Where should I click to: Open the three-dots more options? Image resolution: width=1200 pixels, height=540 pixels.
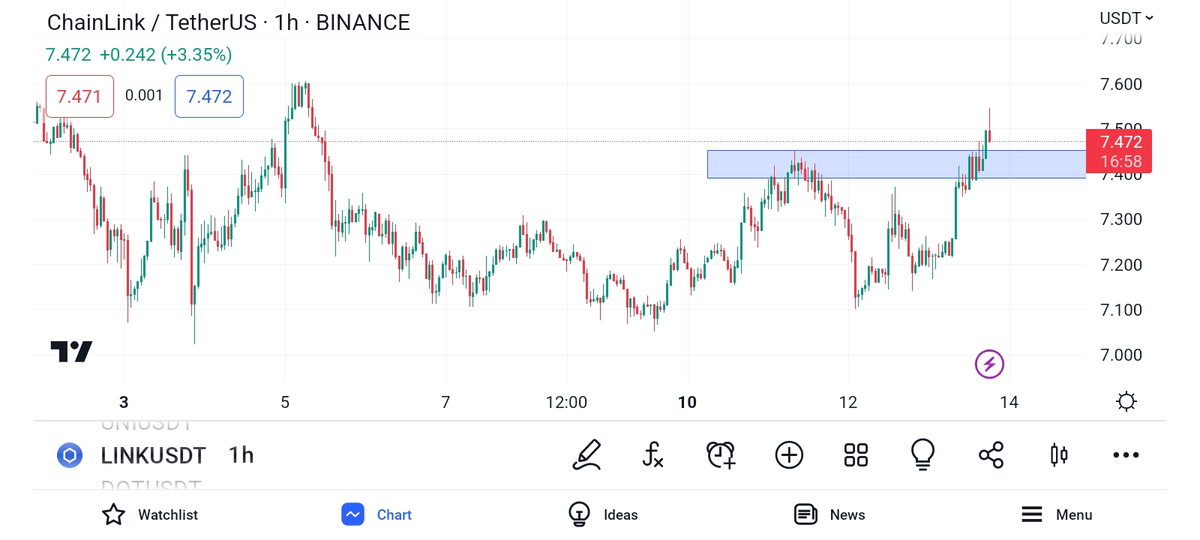[1126, 455]
